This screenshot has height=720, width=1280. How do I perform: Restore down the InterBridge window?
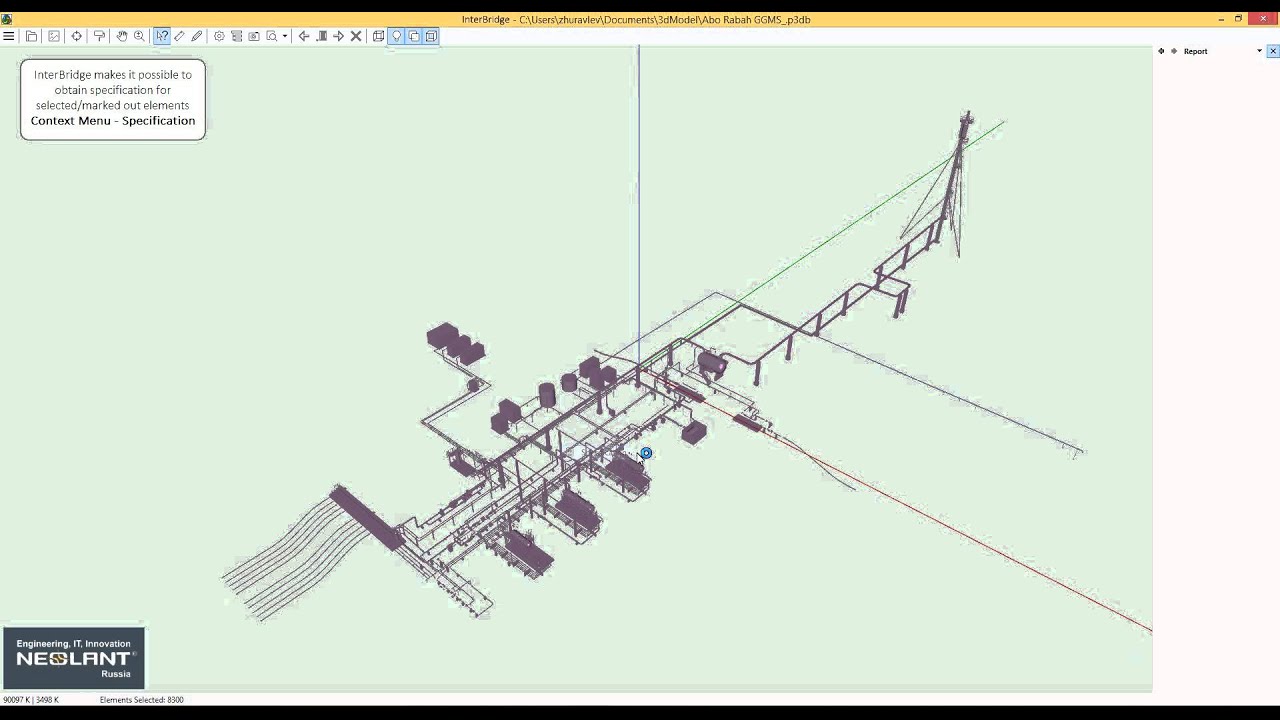[x=1238, y=19]
